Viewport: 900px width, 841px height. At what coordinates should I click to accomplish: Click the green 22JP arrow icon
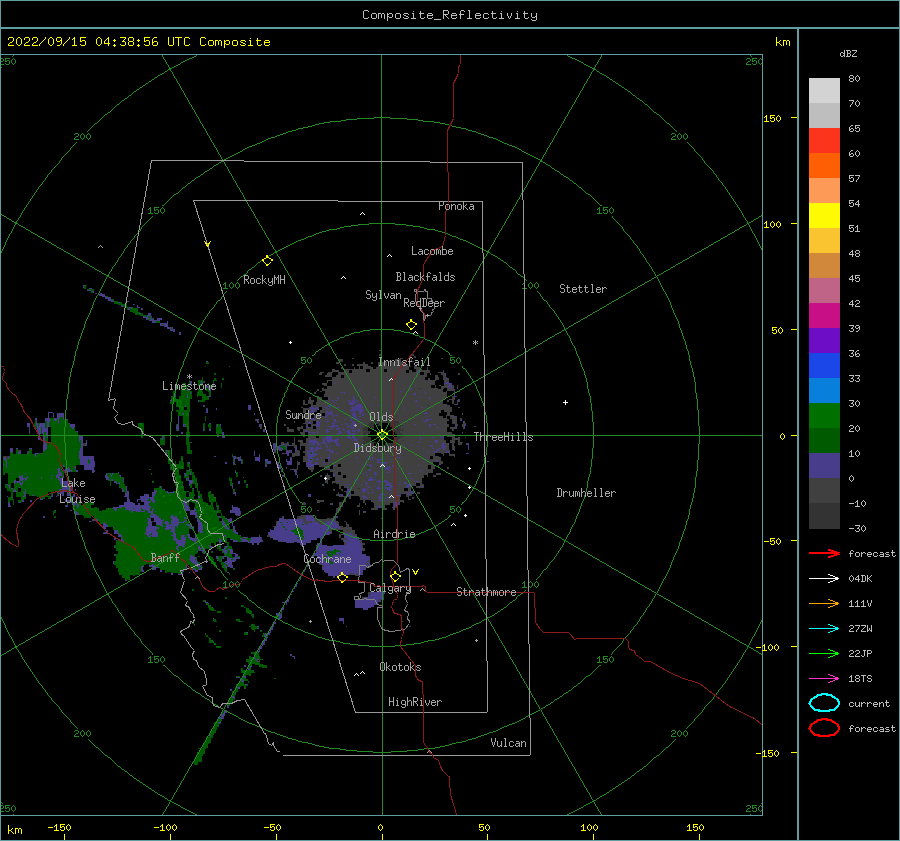824,653
